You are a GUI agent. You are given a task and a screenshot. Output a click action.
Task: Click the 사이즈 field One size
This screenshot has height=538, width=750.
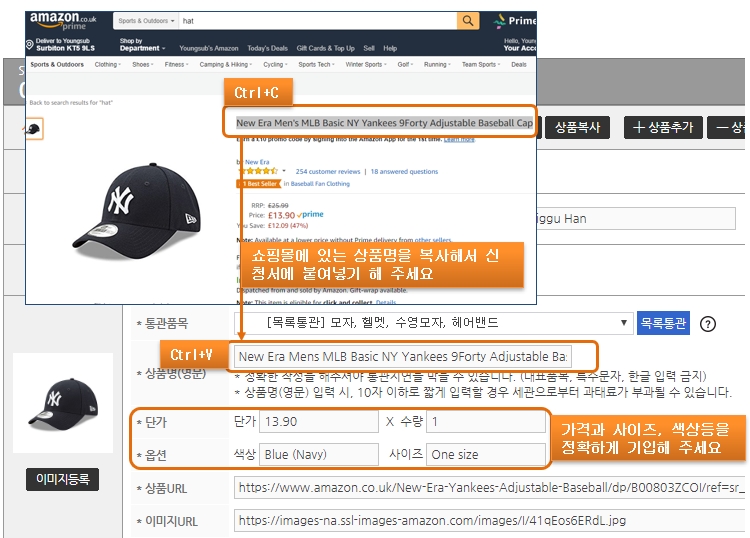pyautogui.click(x=486, y=454)
